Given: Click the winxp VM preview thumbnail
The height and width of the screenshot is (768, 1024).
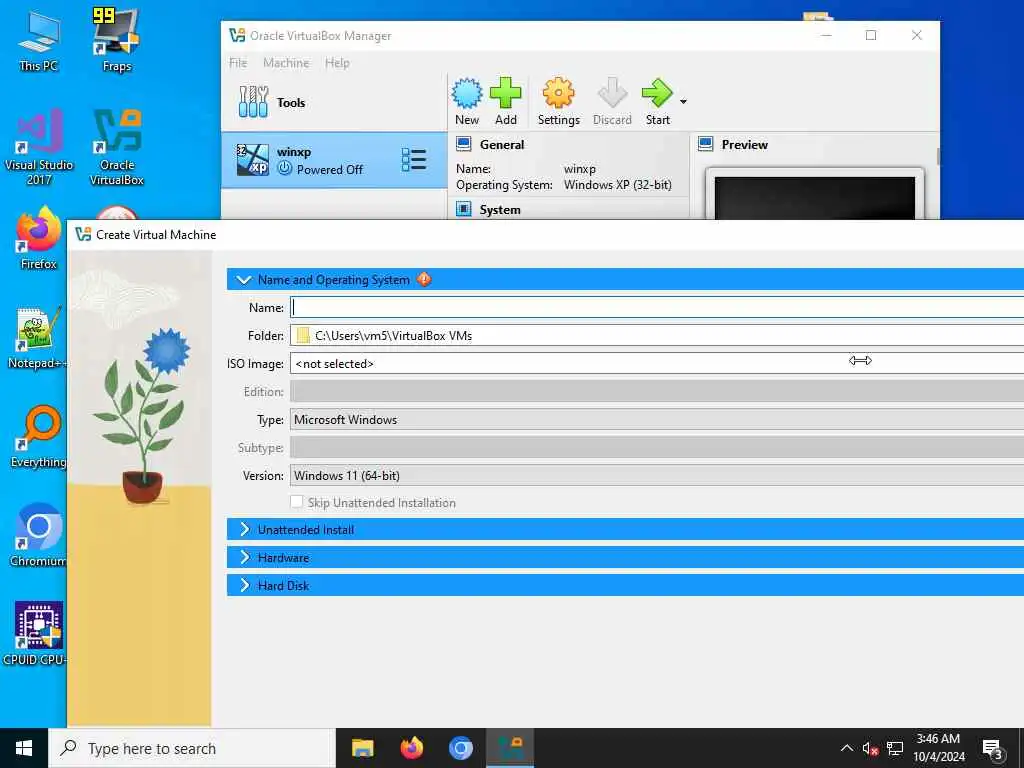Looking at the screenshot, I should (x=814, y=194).
